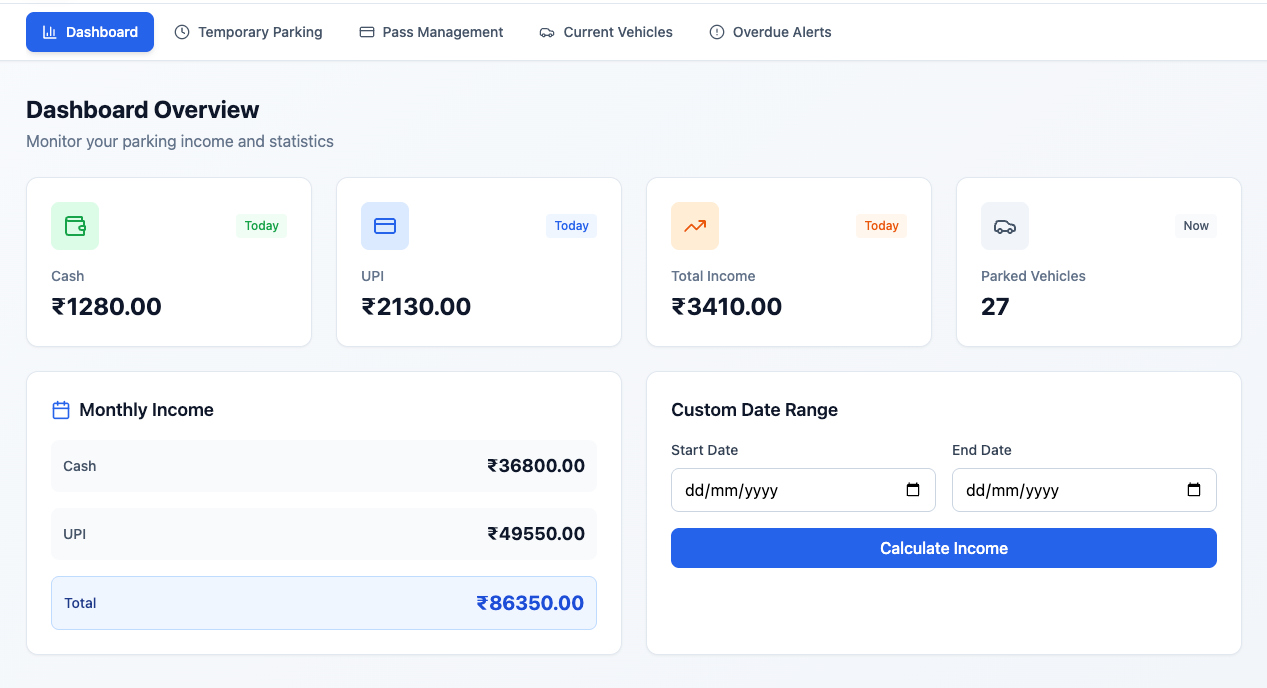Image resolution: width=1267 pixels, height=688 pixels.
Task: Click the Parked Vehicles label
Action: point(1033,276)
